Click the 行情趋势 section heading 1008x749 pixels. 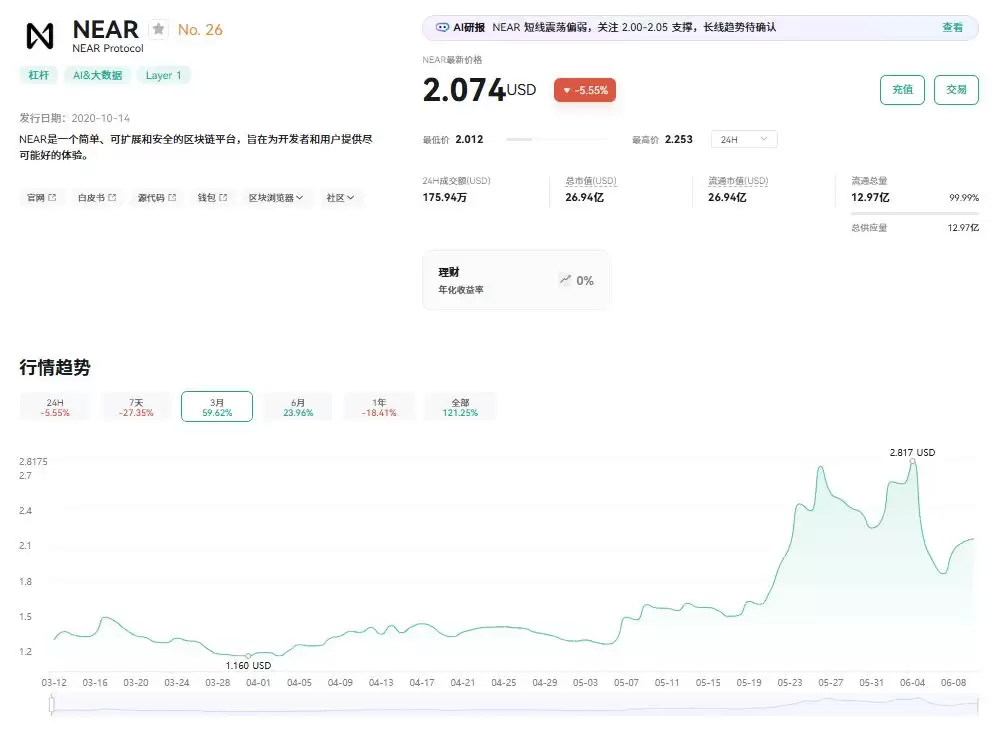point(55,367)
